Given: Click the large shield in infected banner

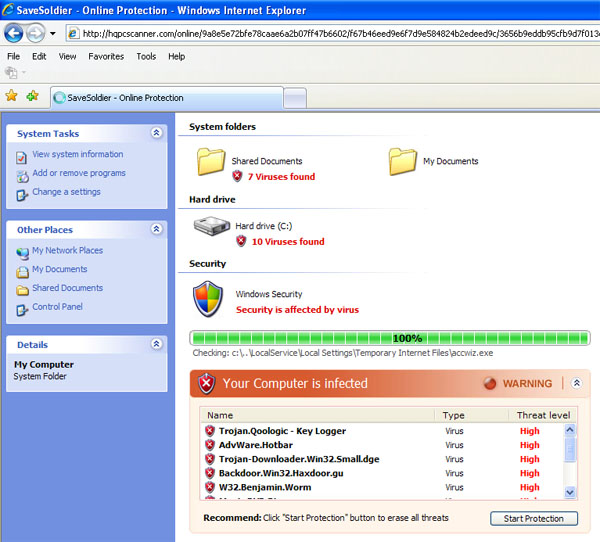Looking at the screenshot, I should point(207,384).
